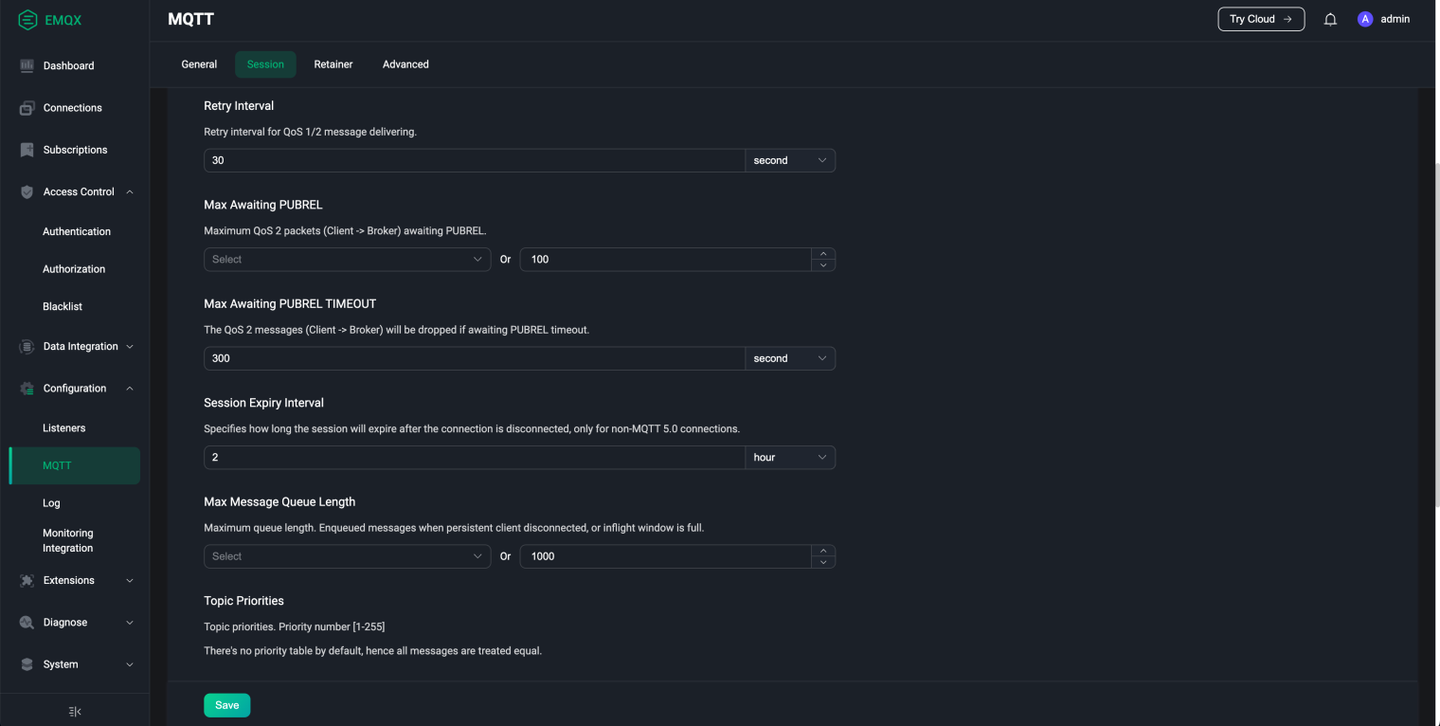Click the Connections sidebar icon
This screenshot has width=1440, height=726.
(27, 108)
